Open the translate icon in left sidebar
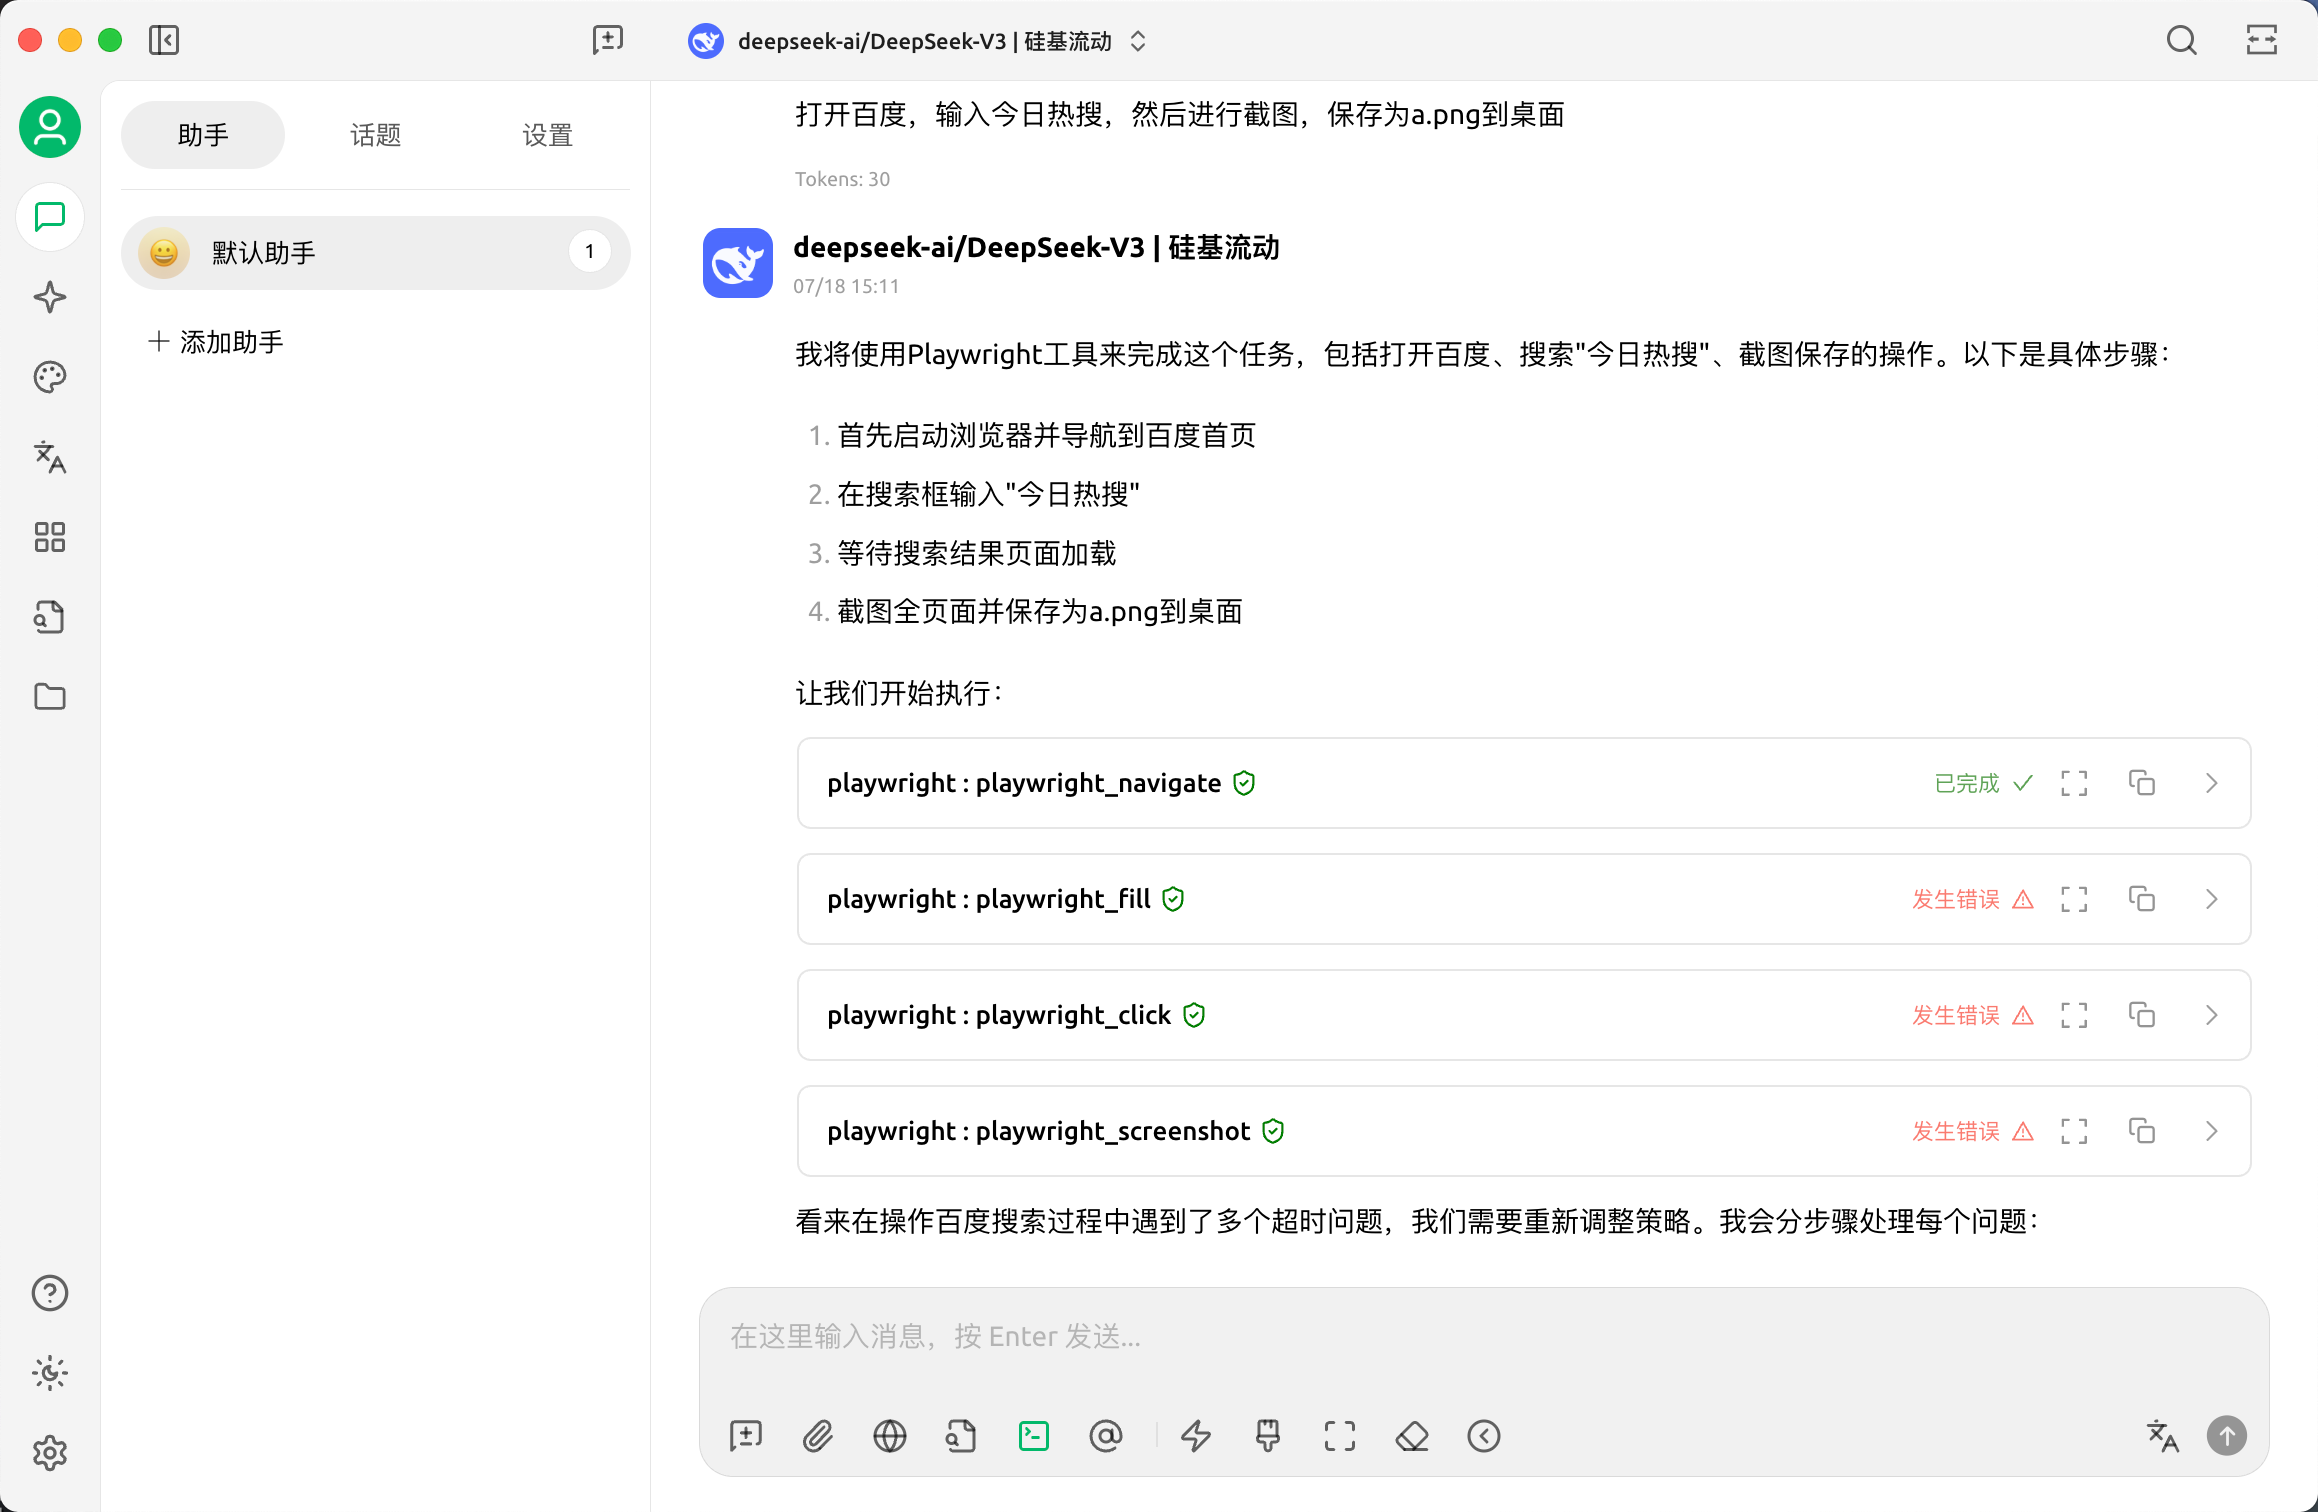This screenshot has height=1512, width=2318. pyautogui.click(x=50, y=457)
